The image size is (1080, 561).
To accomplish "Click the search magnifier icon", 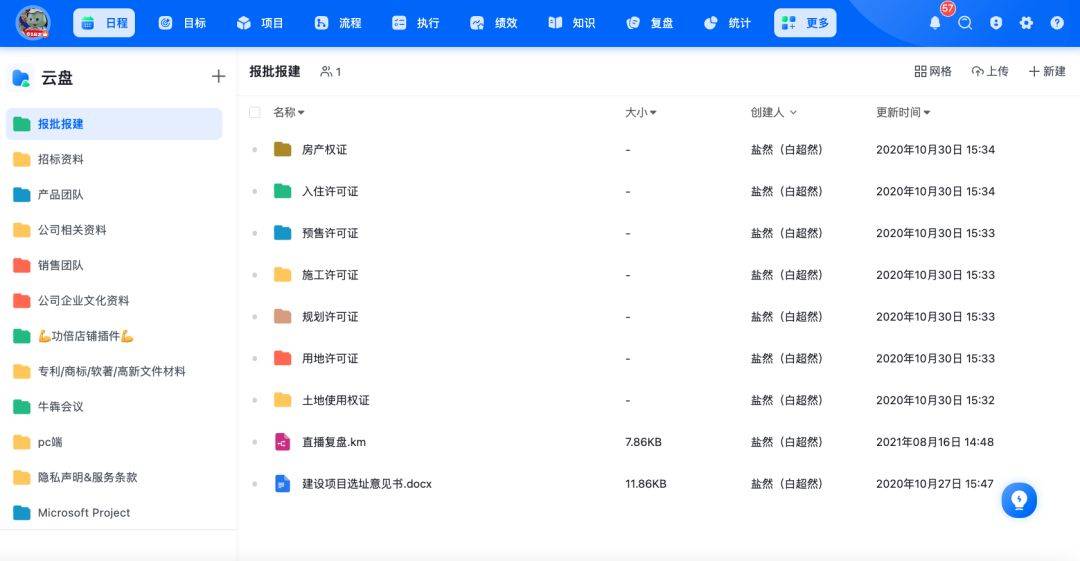I will click(965, 23).
